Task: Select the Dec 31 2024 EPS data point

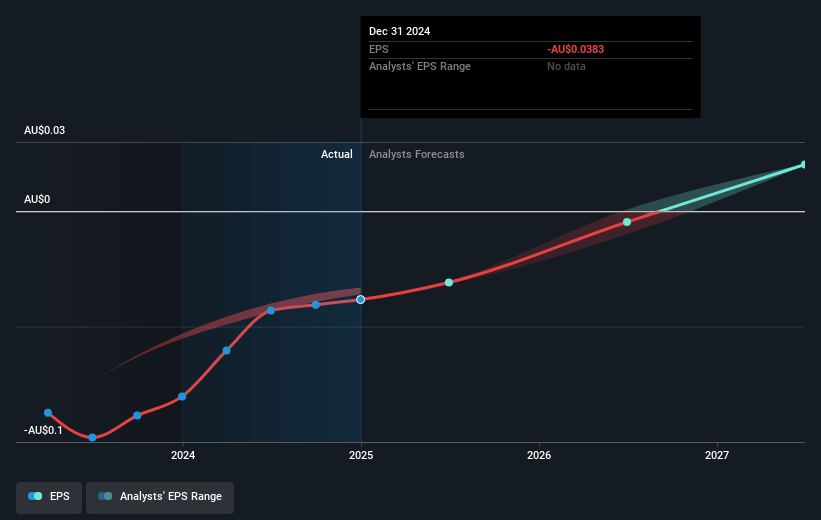Action: click(361, 300)
